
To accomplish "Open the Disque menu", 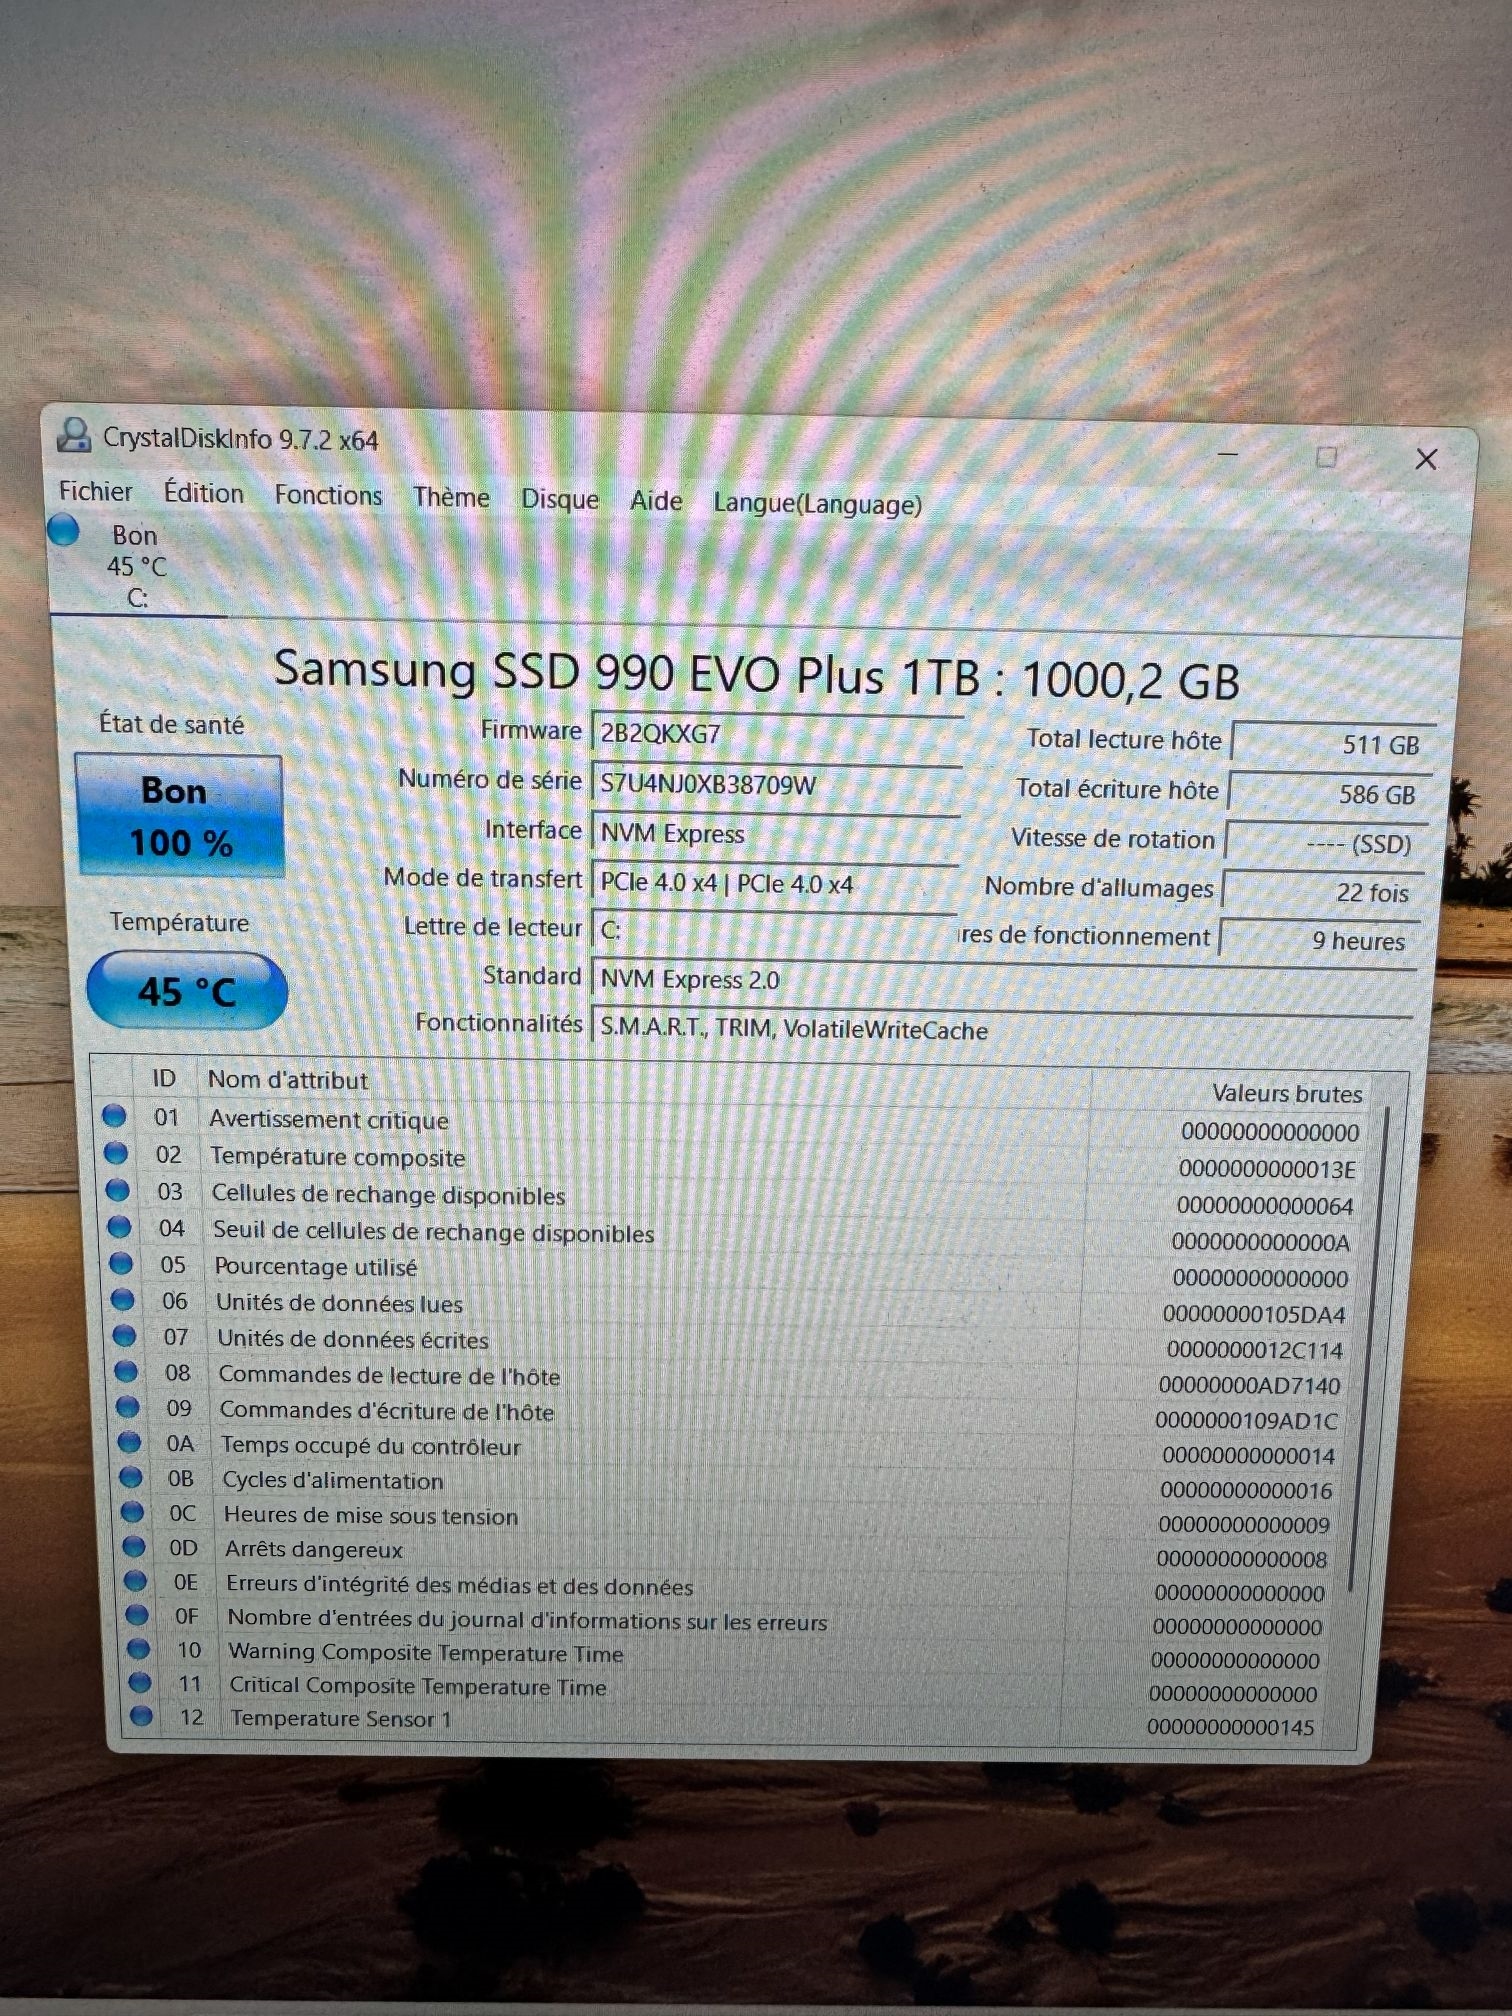I will pyautogui.click(x=559, y=499).
